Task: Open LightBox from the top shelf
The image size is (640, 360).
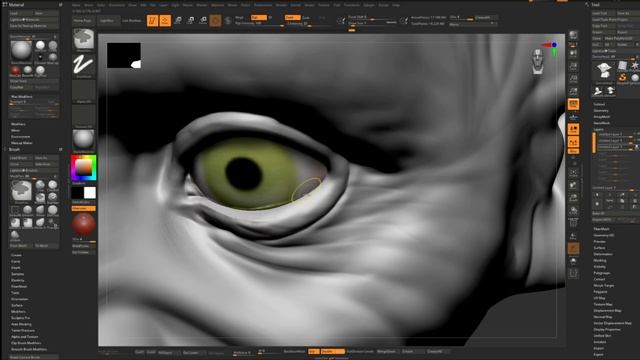Action: [x=107, y=20]
